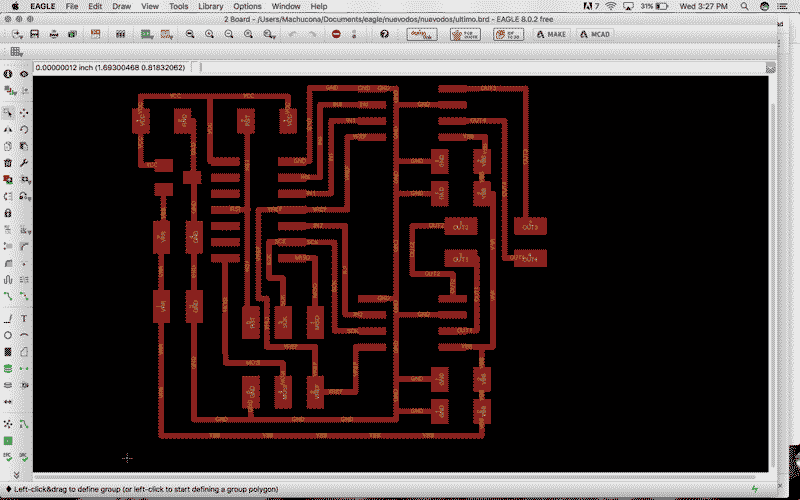Toggle the Show eye tool
The width and height of the screenshot is (800, 500).
24,74
